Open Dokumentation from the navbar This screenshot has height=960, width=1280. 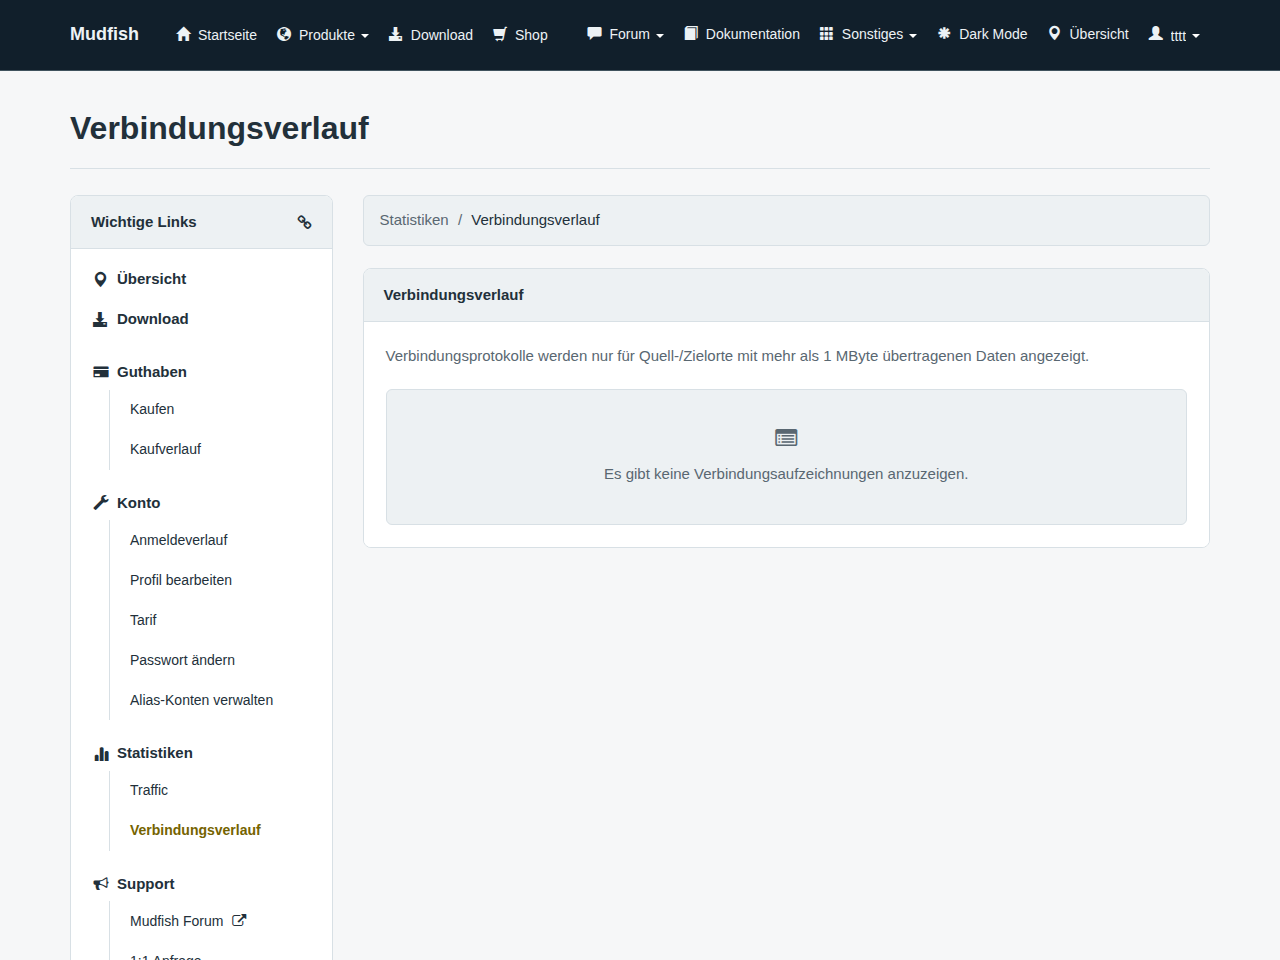742,34
